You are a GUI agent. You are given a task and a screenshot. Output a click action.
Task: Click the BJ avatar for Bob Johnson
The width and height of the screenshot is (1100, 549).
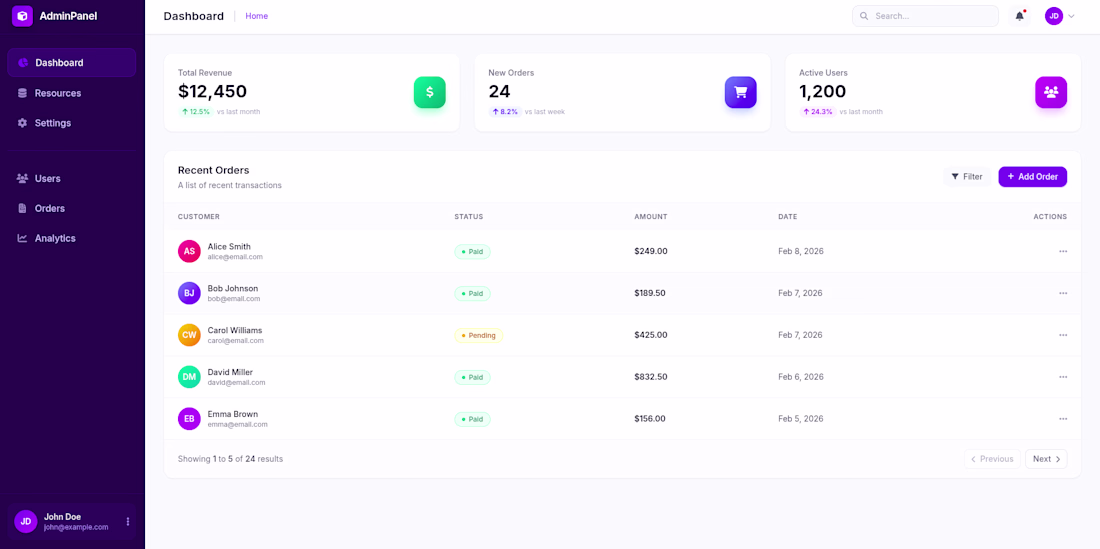coord(189,293)
